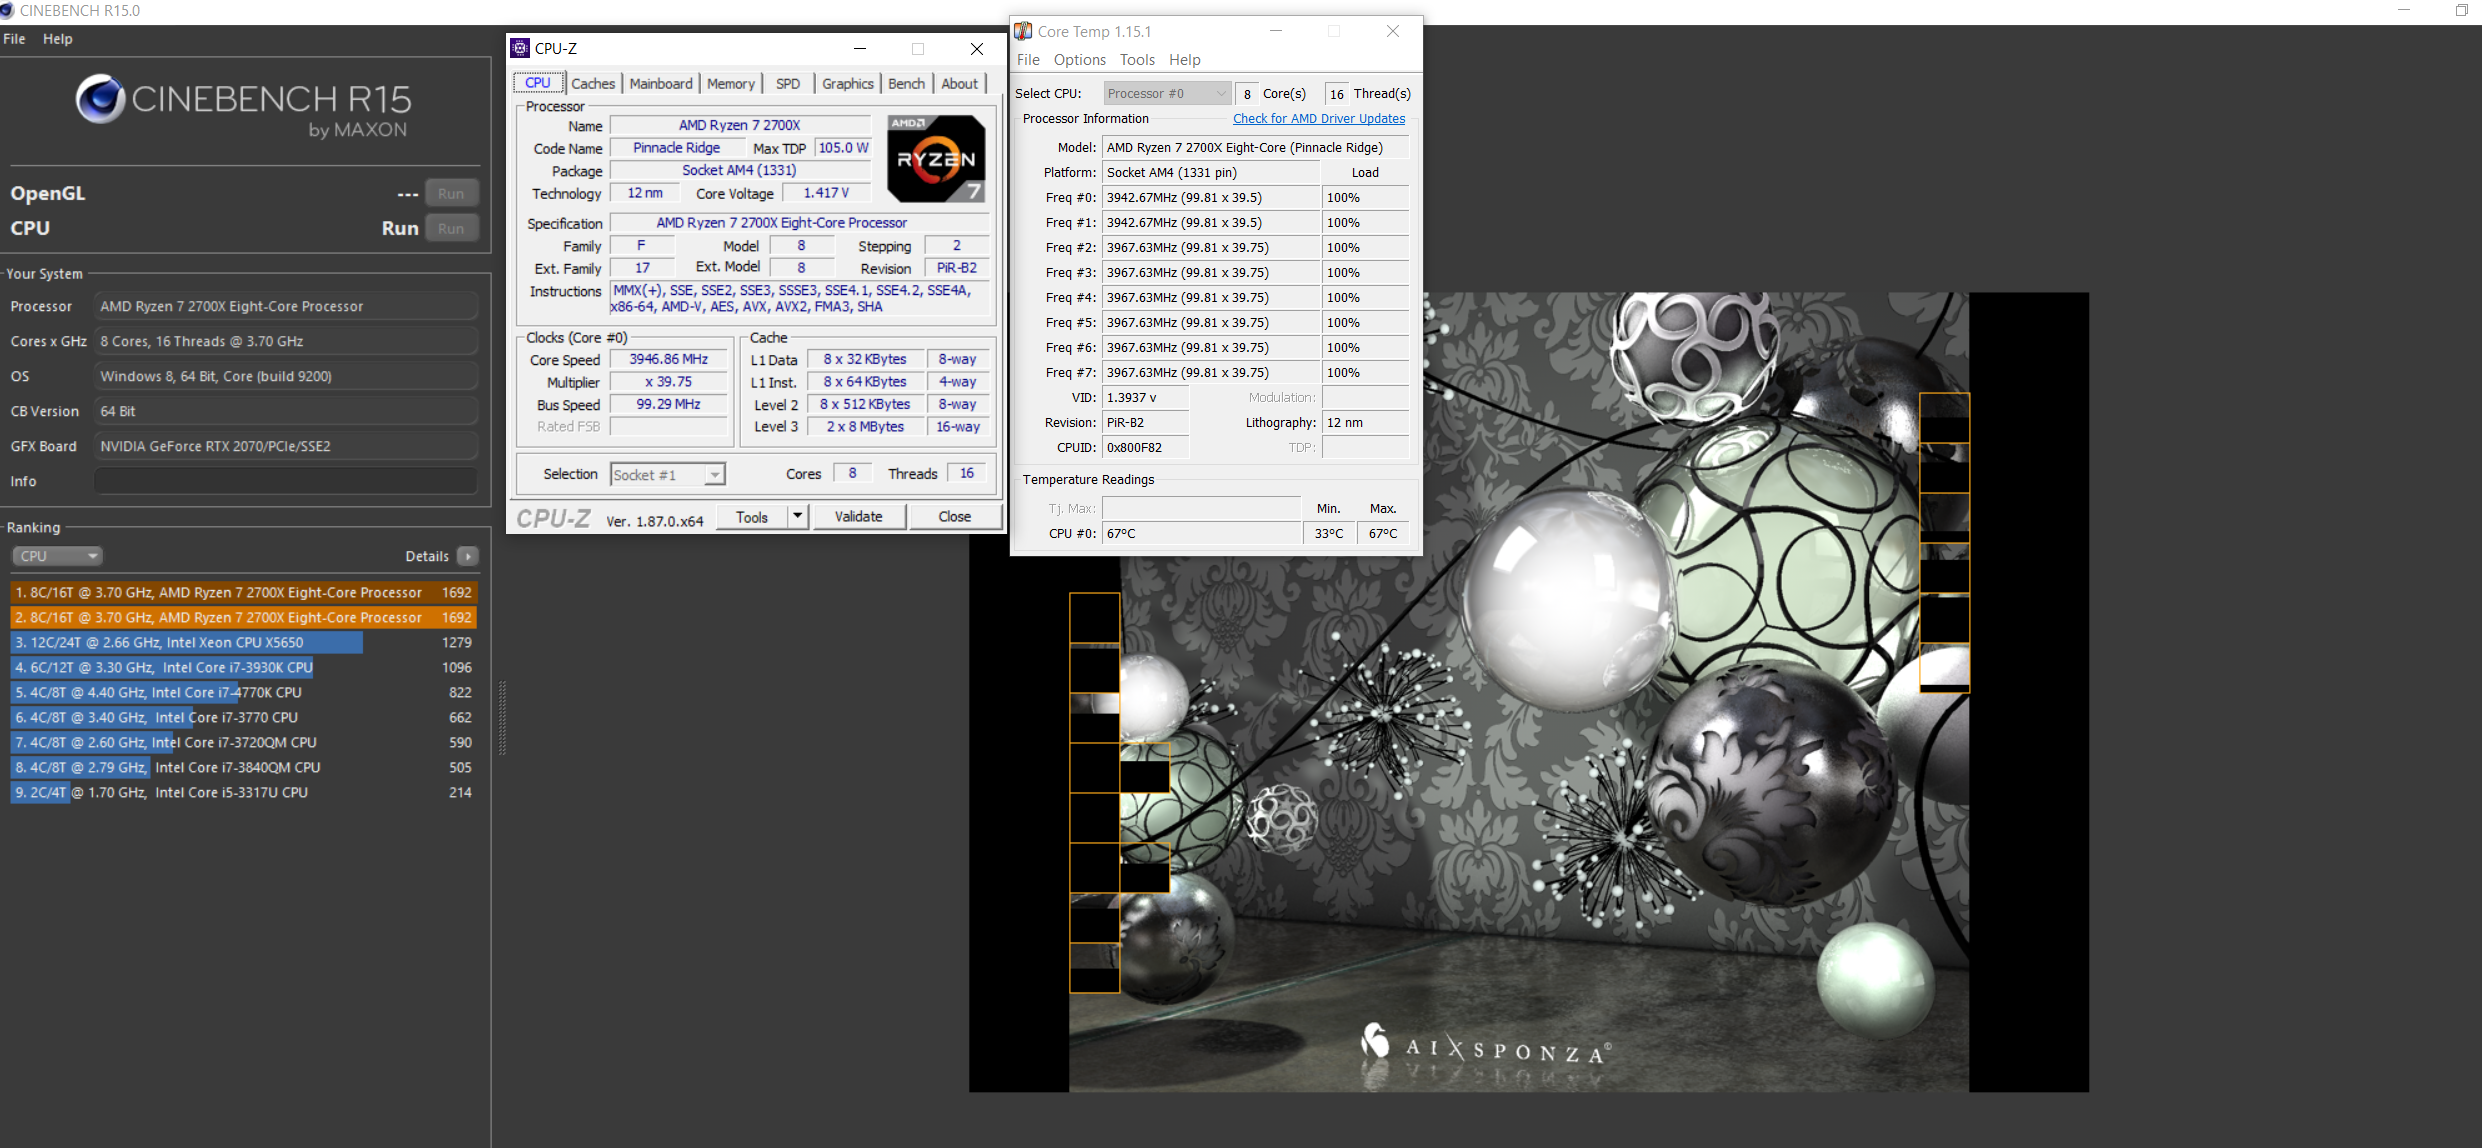
Task: Open the File menu in Cinebench
Action: tap(14, 39)
